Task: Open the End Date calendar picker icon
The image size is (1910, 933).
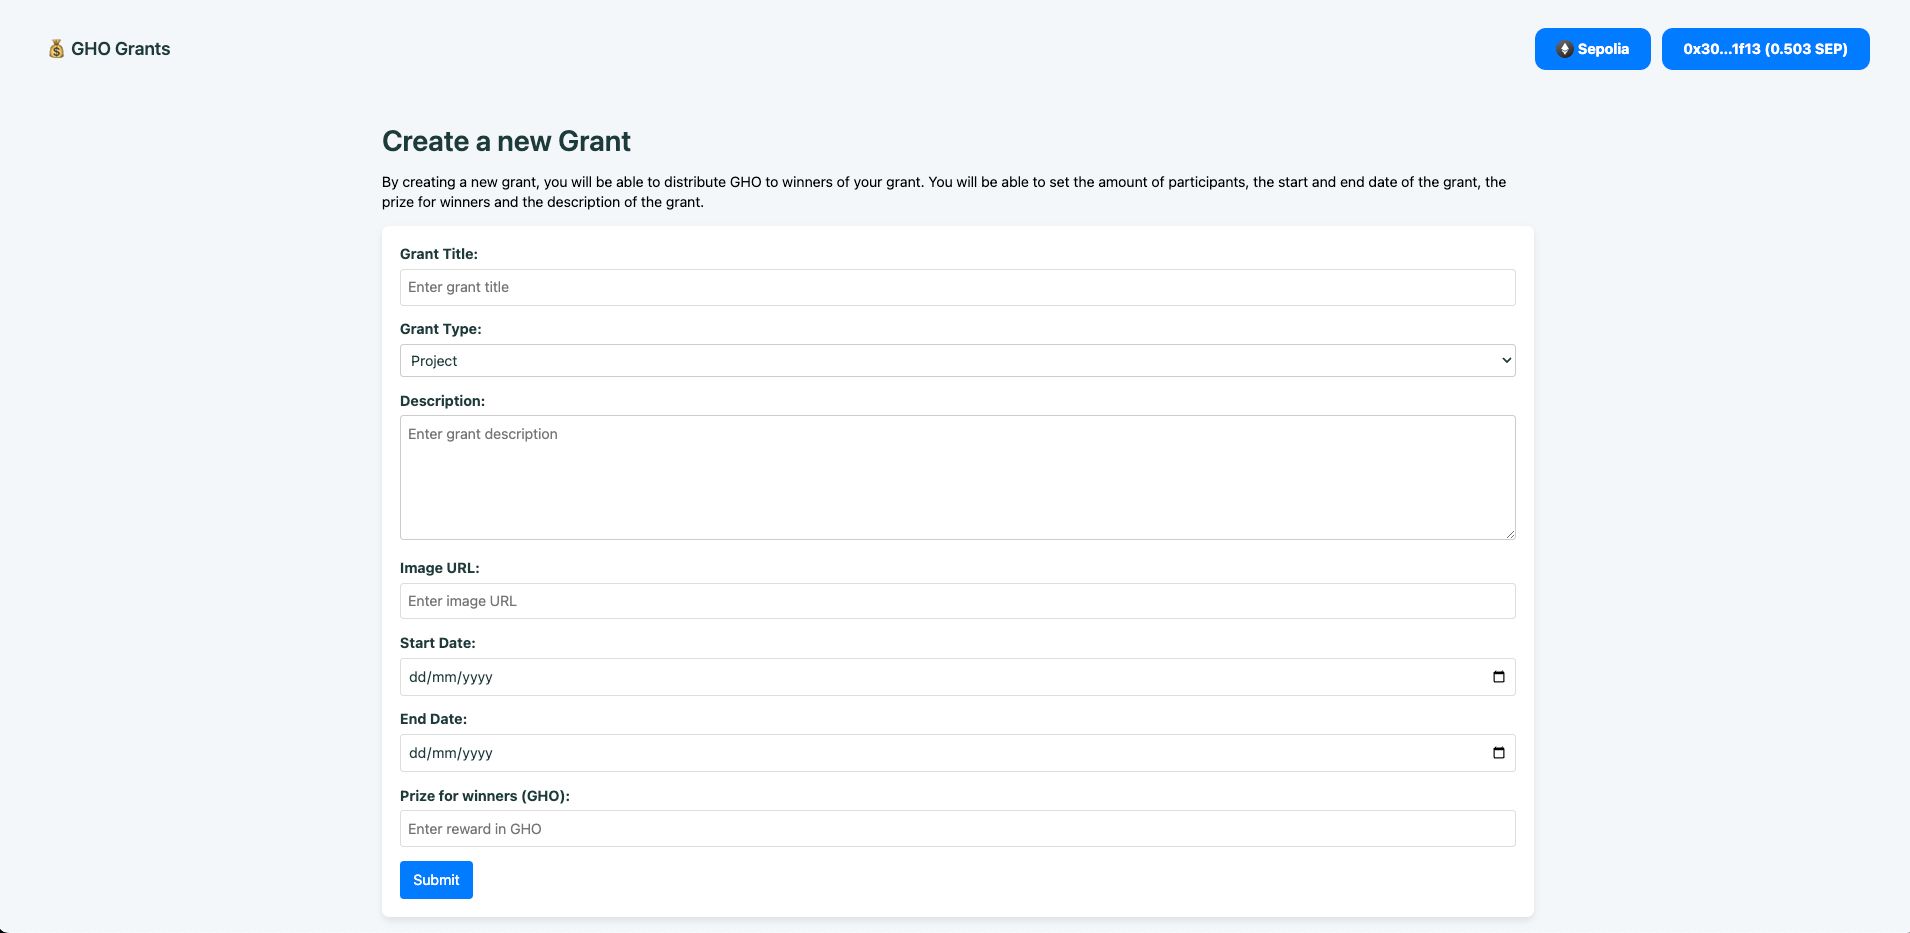Action: click(x=1498, y=753)
